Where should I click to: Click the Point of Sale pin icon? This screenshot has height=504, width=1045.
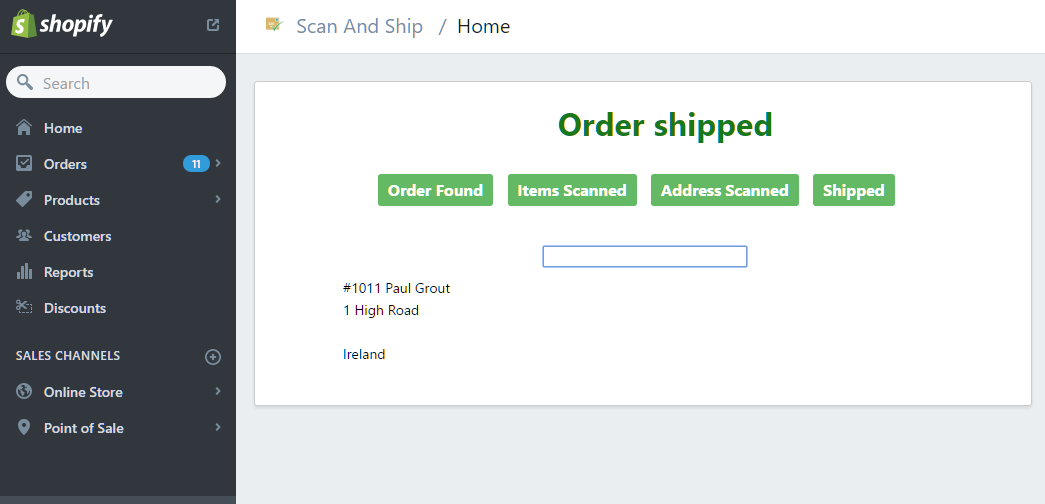(24, 427)
